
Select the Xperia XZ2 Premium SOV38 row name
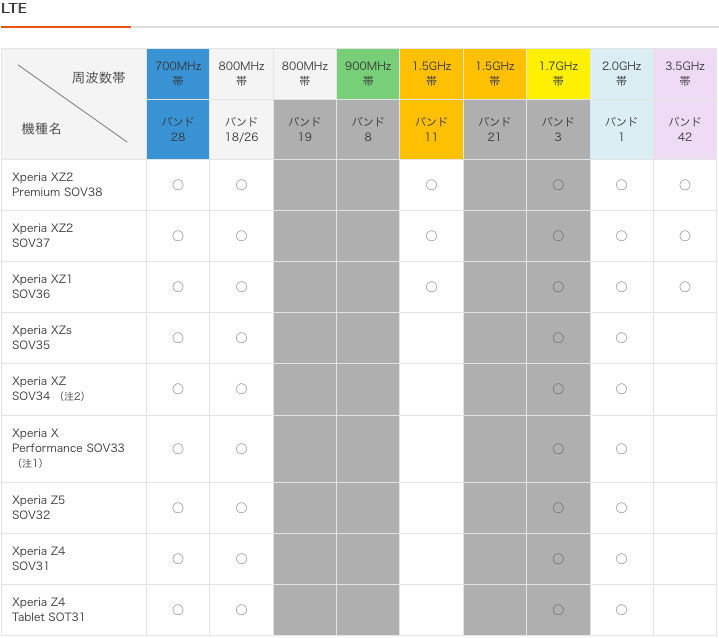coord(57,184)
